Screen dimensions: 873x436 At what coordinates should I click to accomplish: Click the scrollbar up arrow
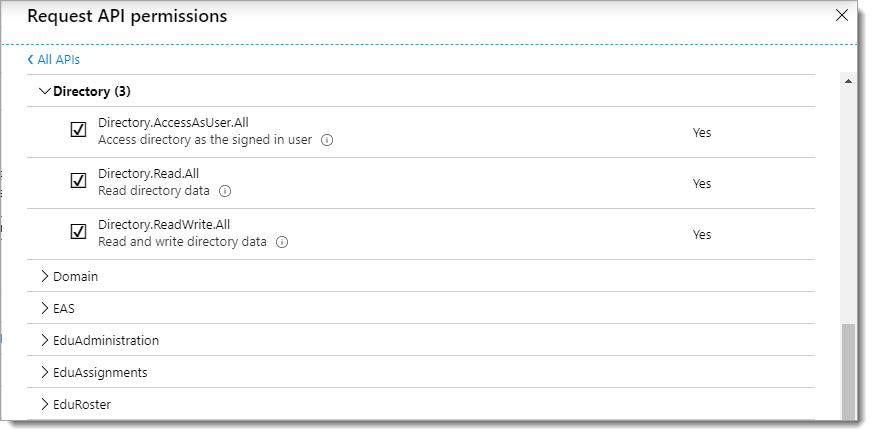[x=848, y=81]
